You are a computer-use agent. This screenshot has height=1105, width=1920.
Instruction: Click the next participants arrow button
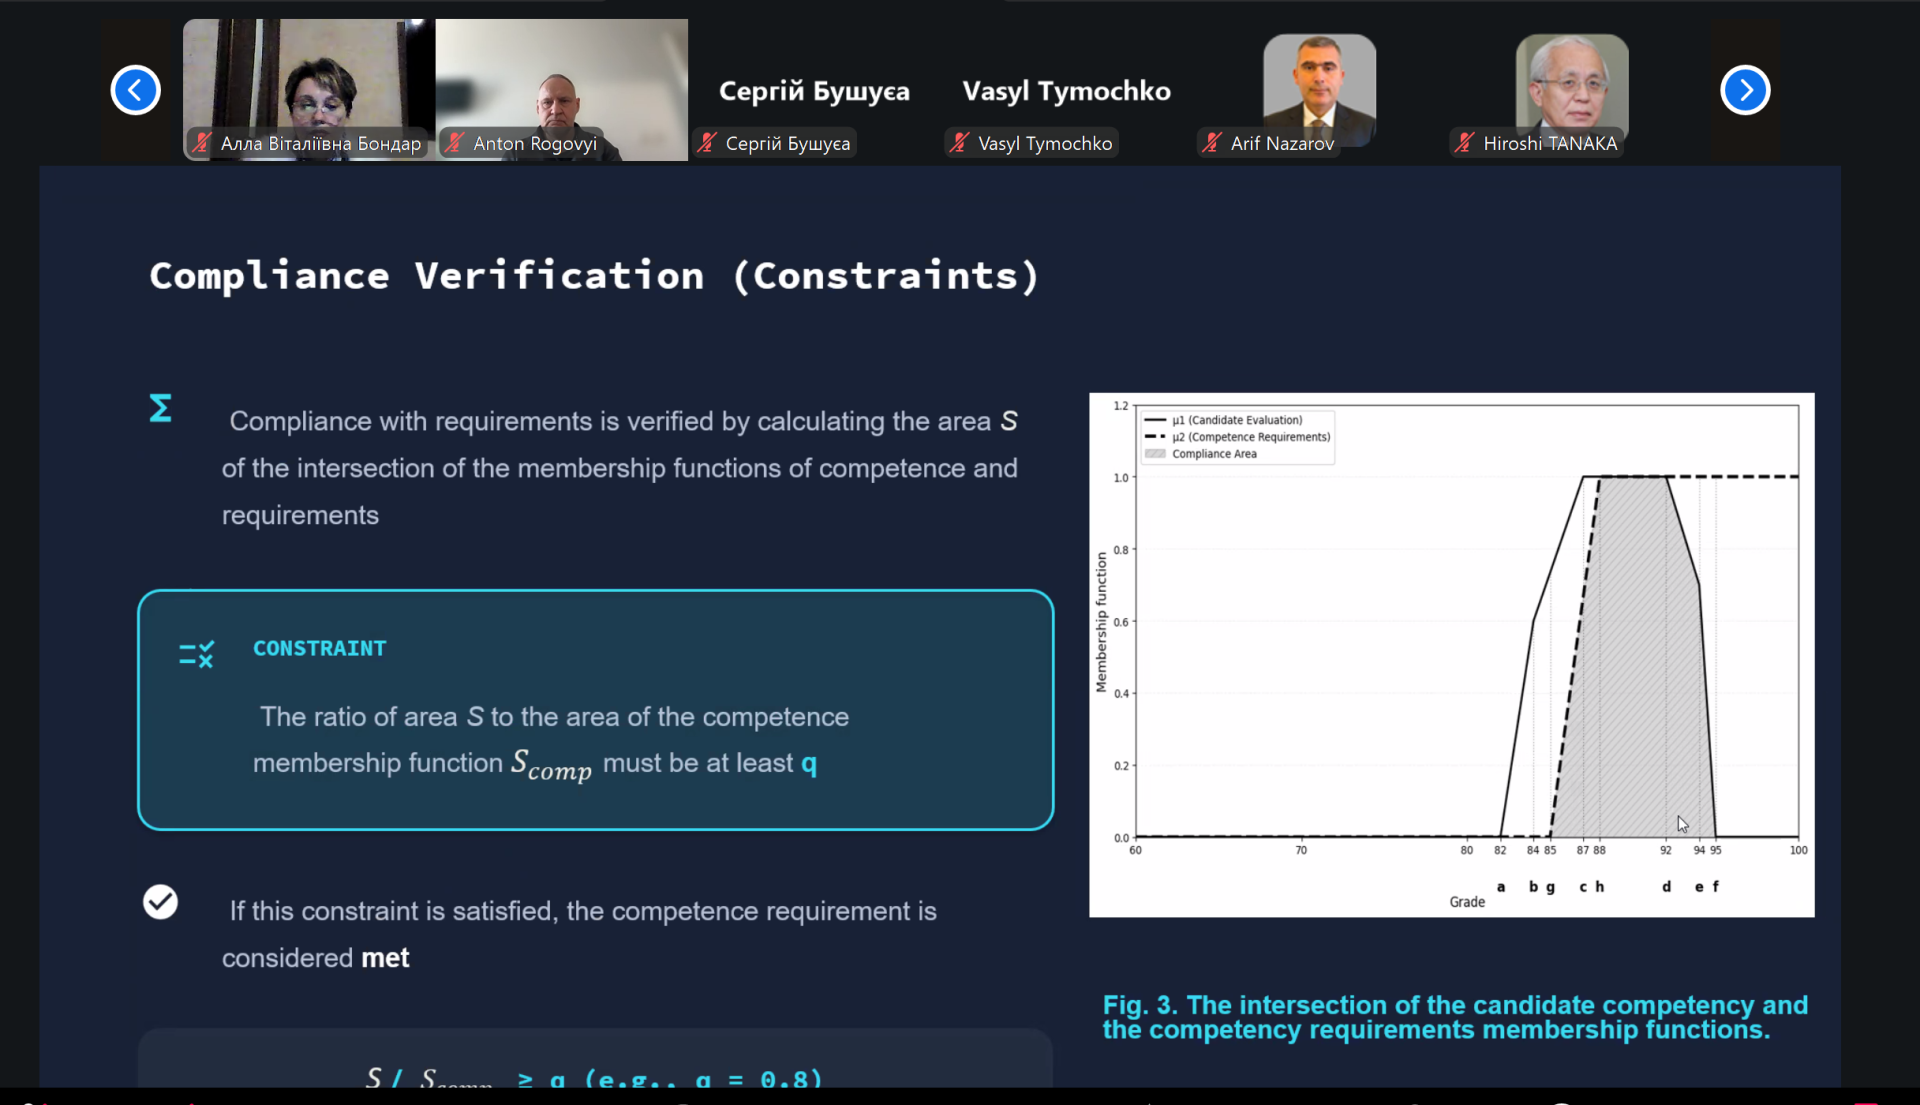tap(1745, 90)
